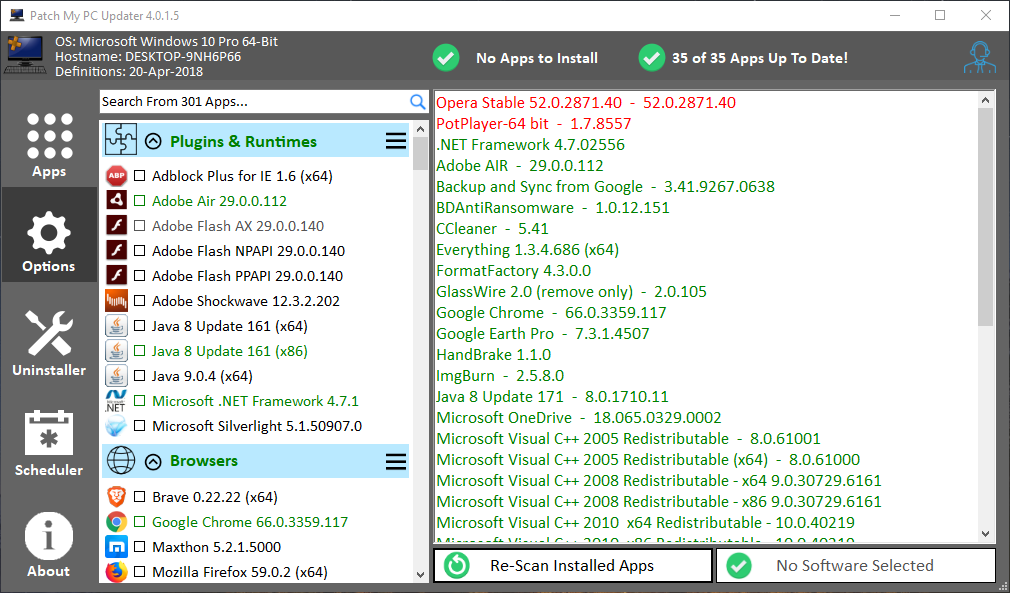The height and width of the screenshot is (593, 1010).
Task: Click the Adobe Flash NPAPI icon
Action: pos(117,251)
